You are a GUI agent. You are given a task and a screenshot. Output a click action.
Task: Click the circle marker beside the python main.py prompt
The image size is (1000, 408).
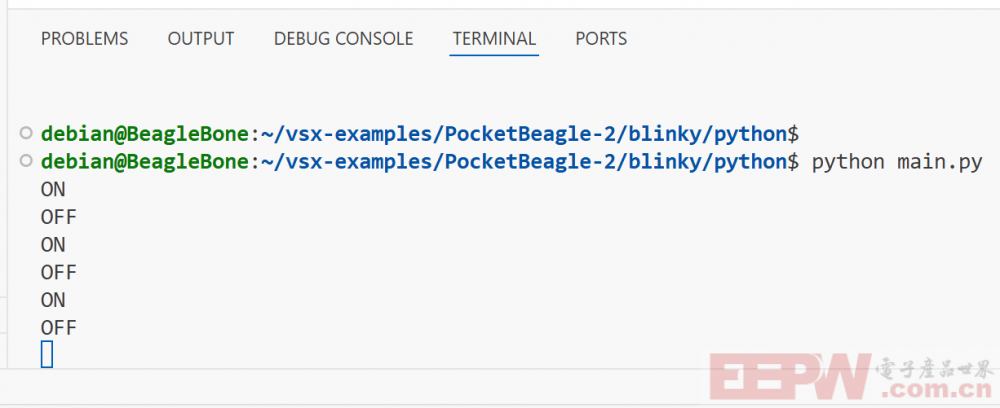coord(26,161)
